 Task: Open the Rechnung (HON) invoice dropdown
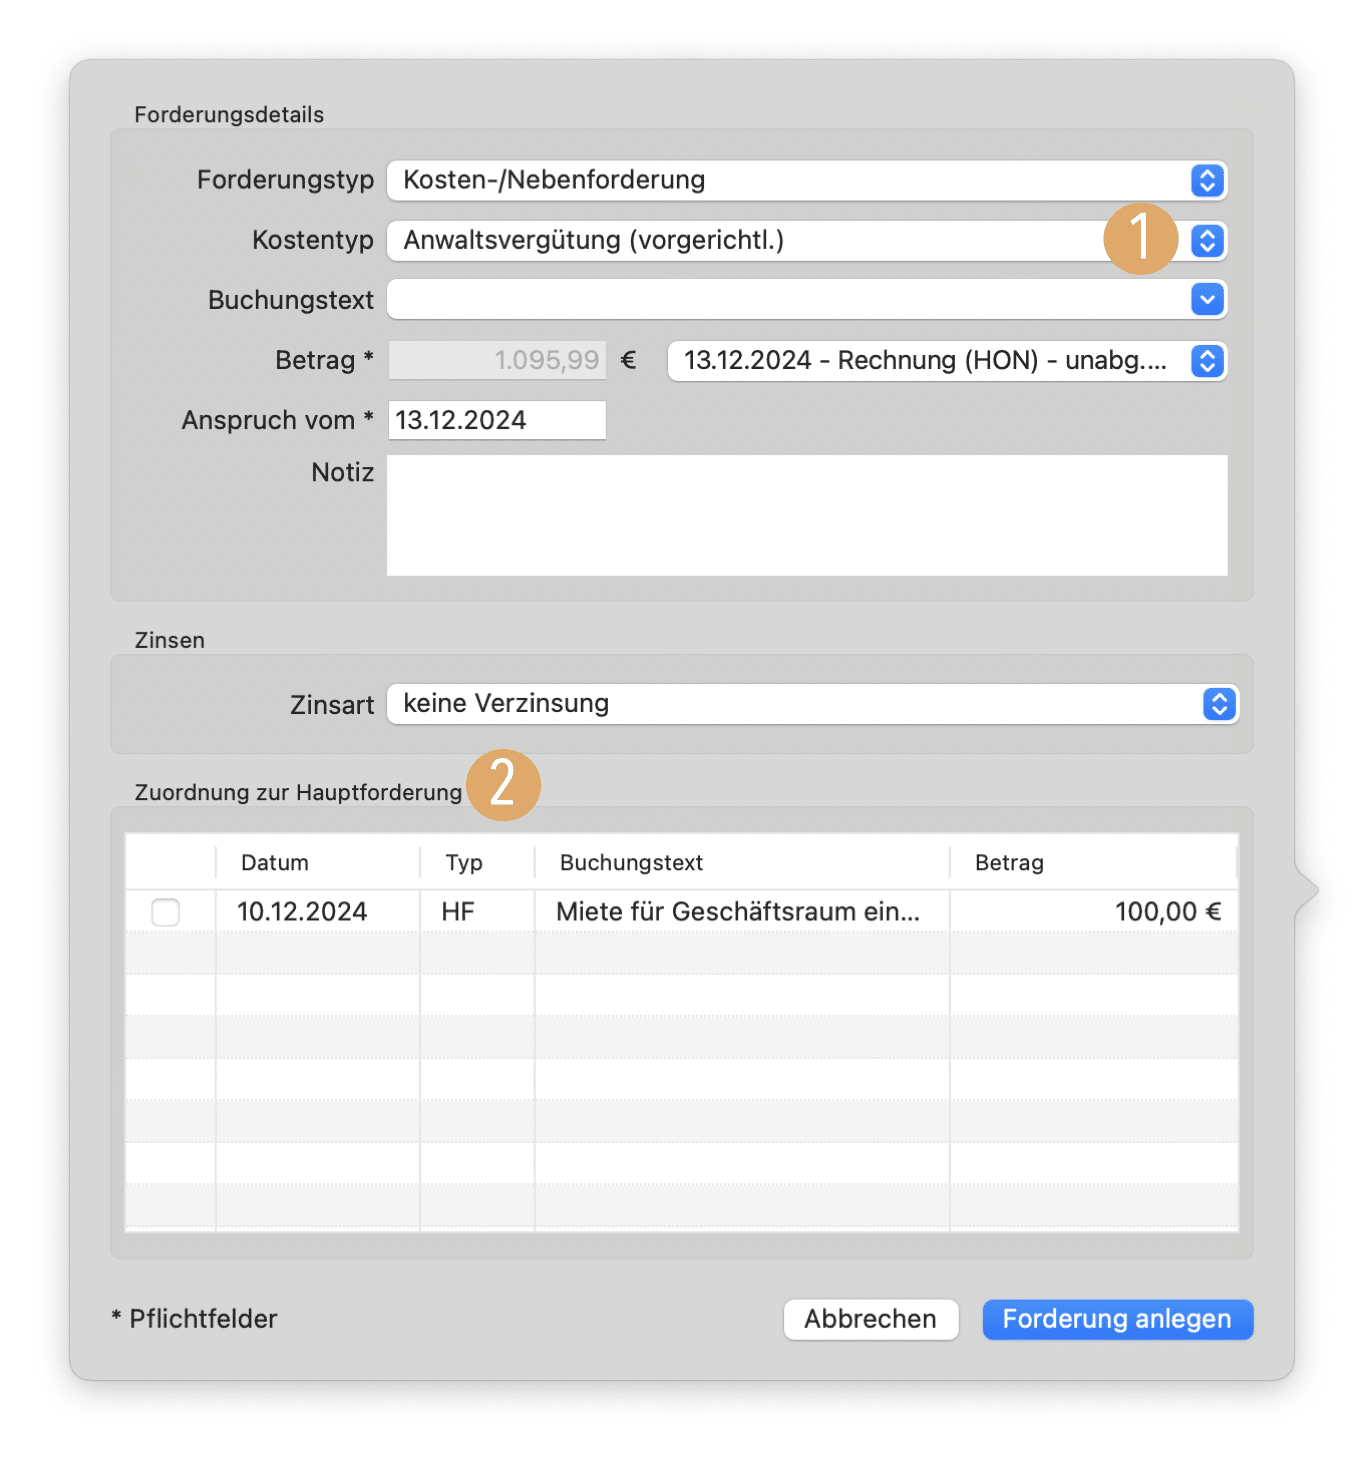(x=947, y=361)
